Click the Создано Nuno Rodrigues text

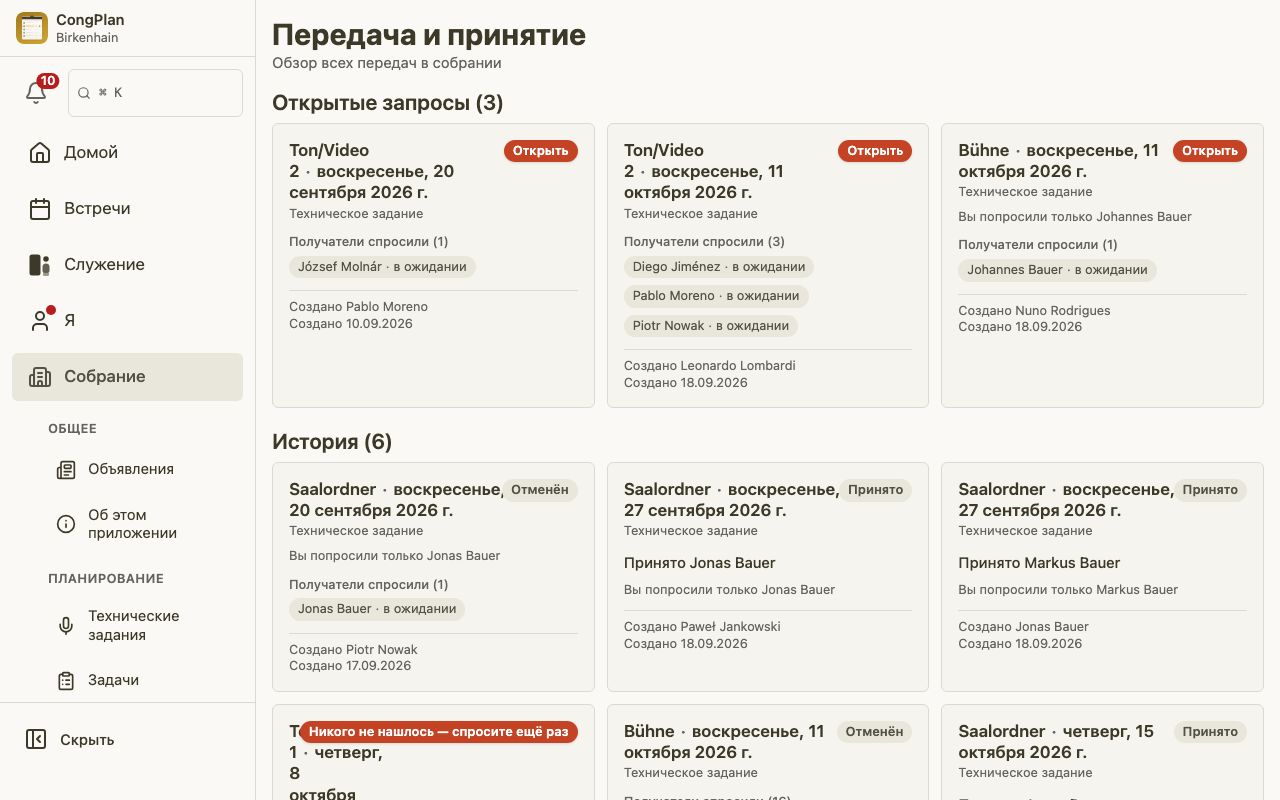click(1034, 311)
